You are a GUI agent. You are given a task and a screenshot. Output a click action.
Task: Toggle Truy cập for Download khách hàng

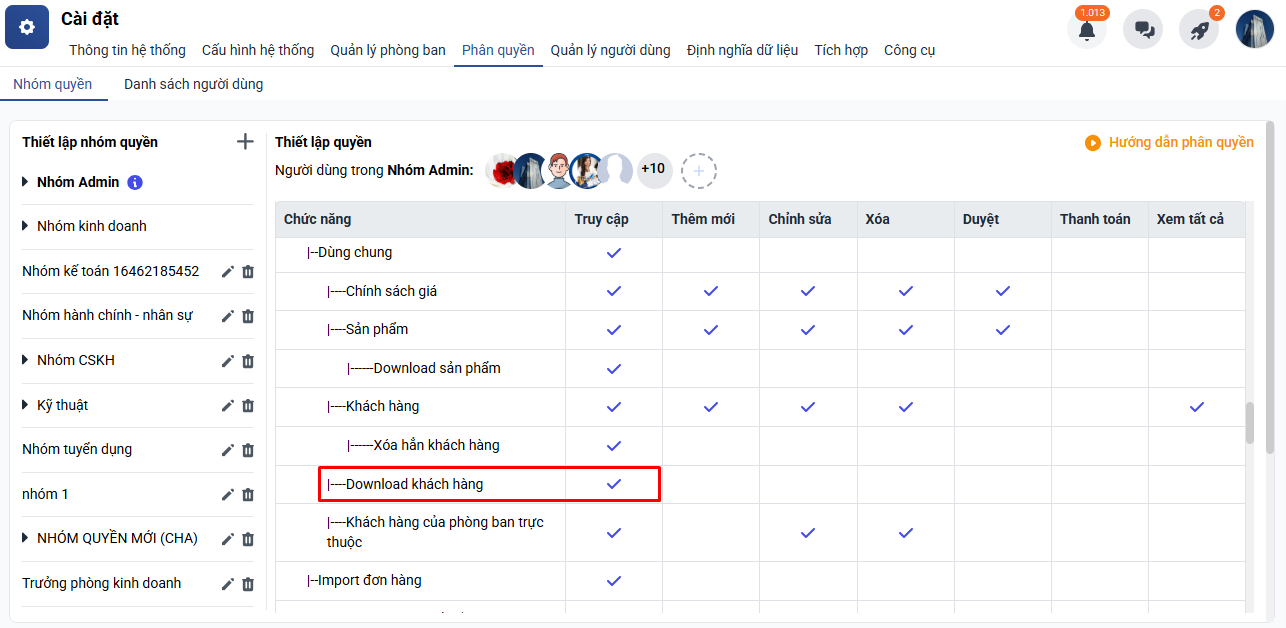(x=614, y=484)
